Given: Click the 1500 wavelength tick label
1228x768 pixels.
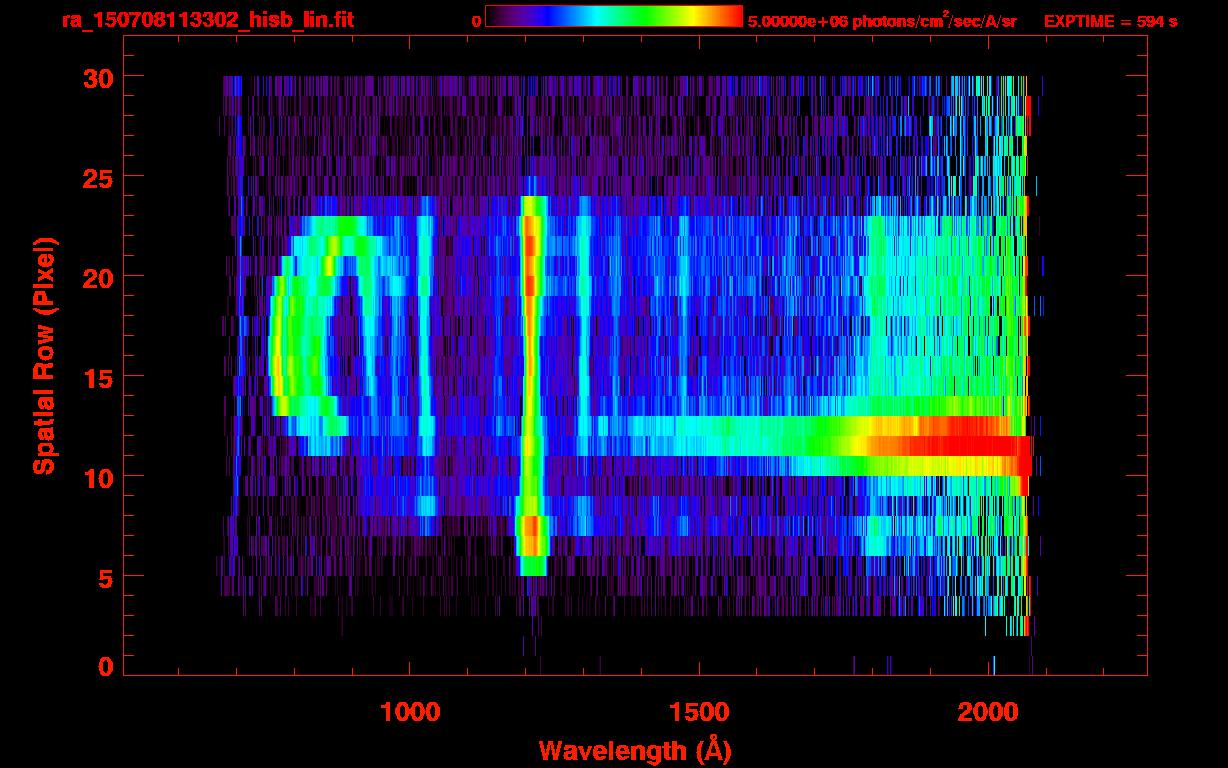Looking at the screenshot, I should click(699, 711).
